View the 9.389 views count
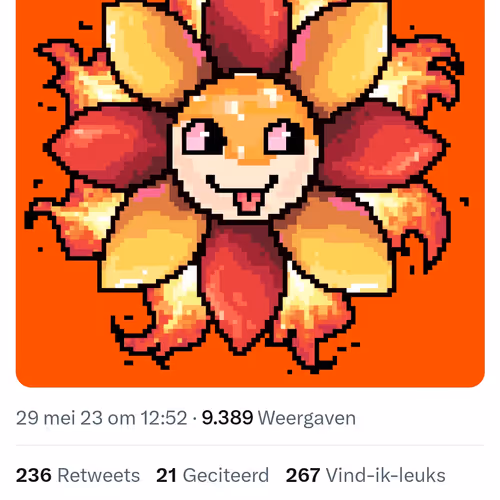Image resolution: width=500 pixels, height=500 pixels. (x=227, y=418)
